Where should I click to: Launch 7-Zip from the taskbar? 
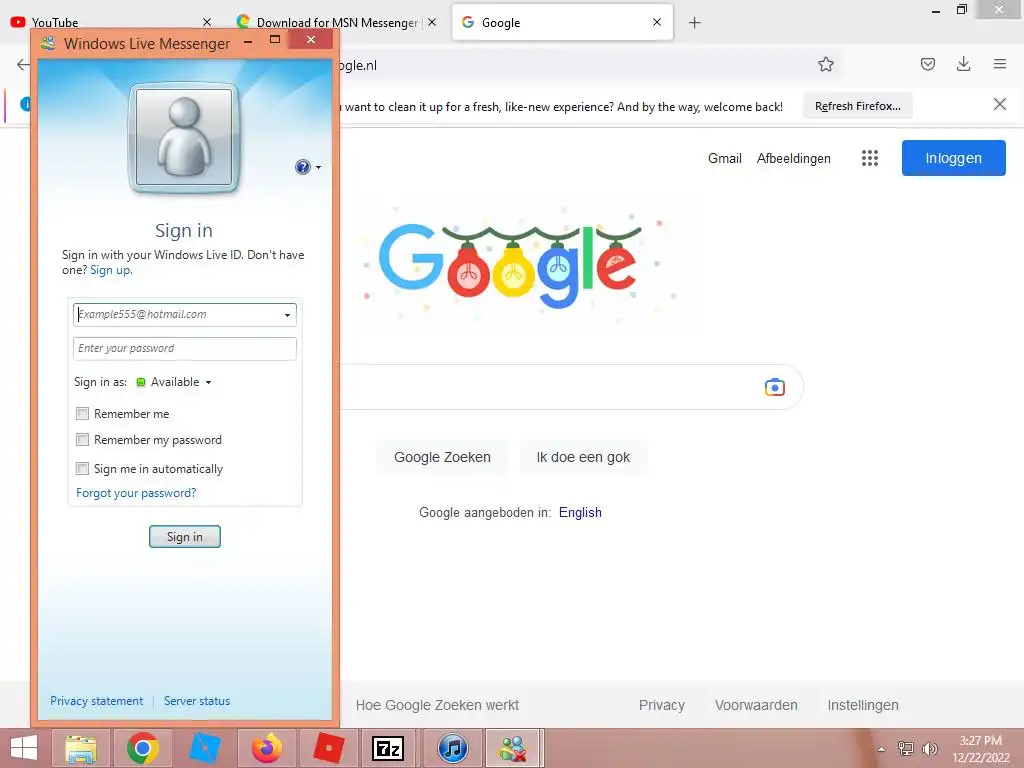click(x=388, y=748)
